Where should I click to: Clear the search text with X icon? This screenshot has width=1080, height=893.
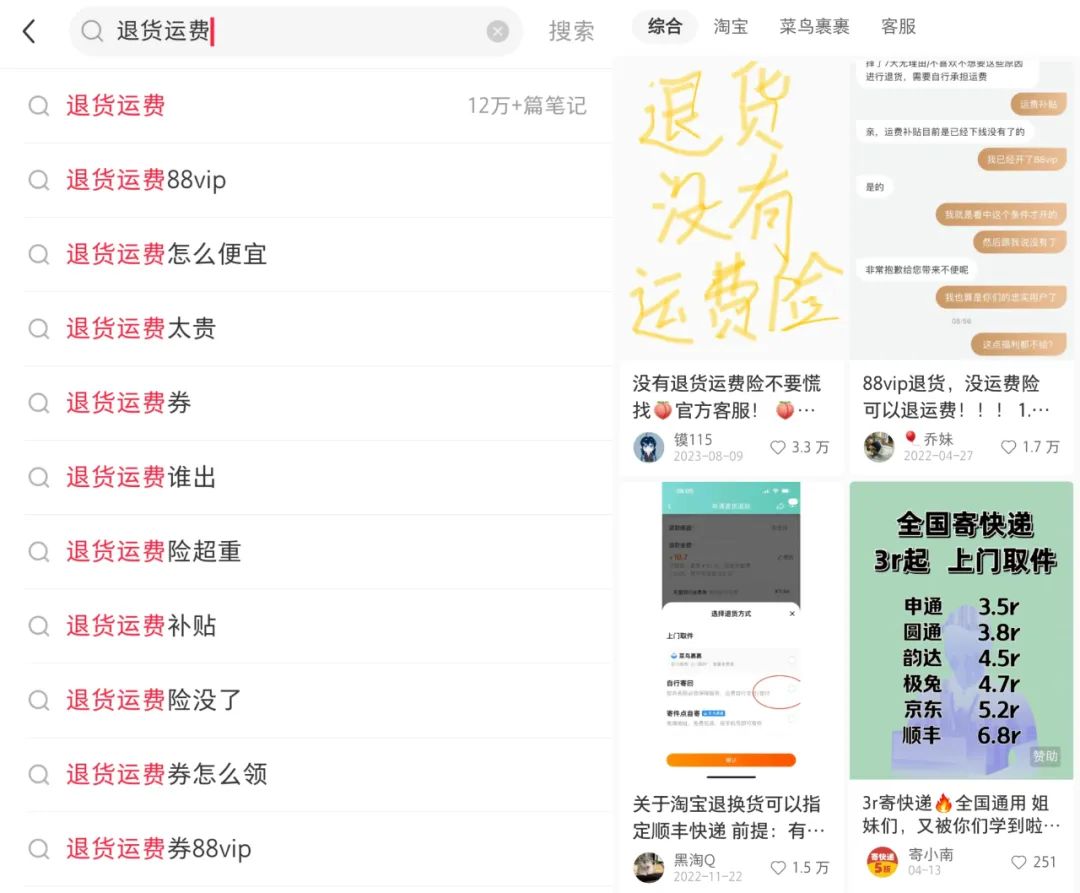(x=497, y=31)
